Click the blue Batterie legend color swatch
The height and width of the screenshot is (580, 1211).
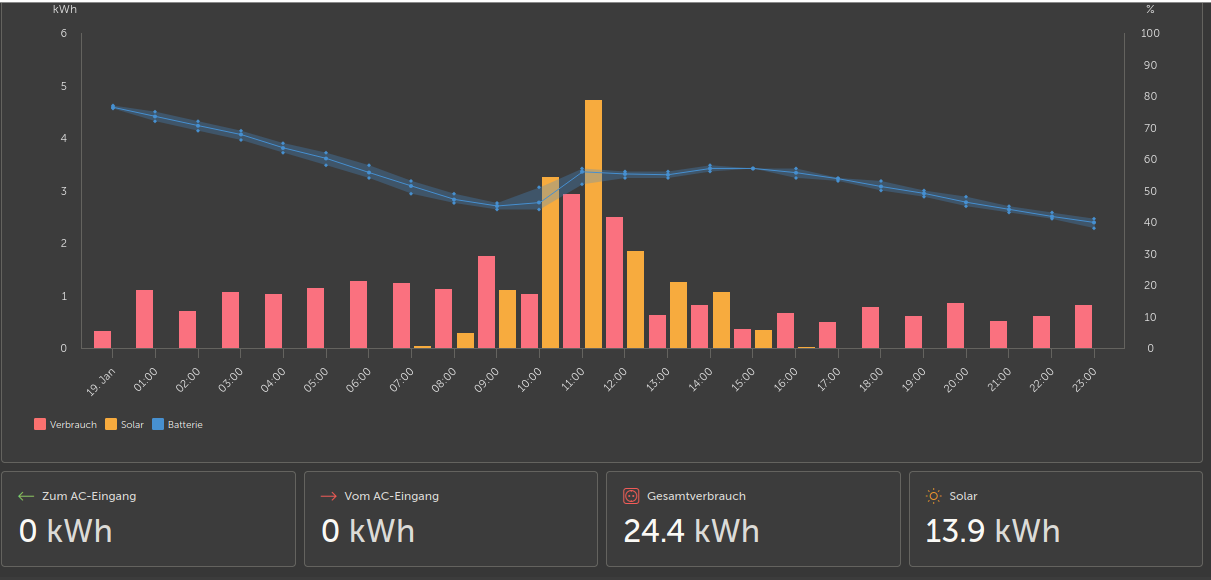click(x=158, y=425)
